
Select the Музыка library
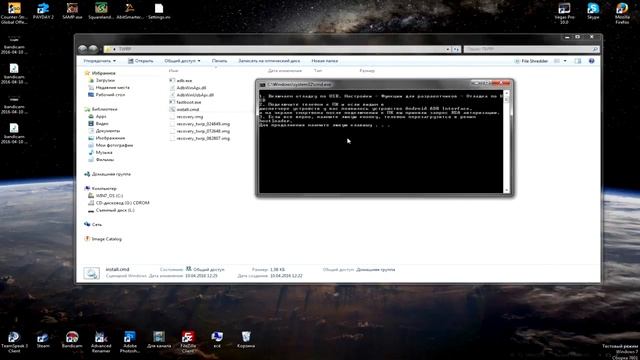[100, 153]
